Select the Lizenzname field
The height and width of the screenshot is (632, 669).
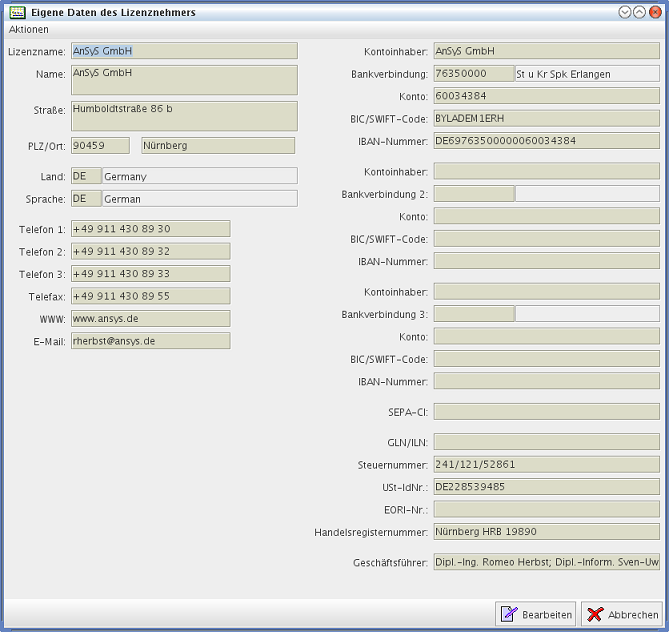pos(184,51)
